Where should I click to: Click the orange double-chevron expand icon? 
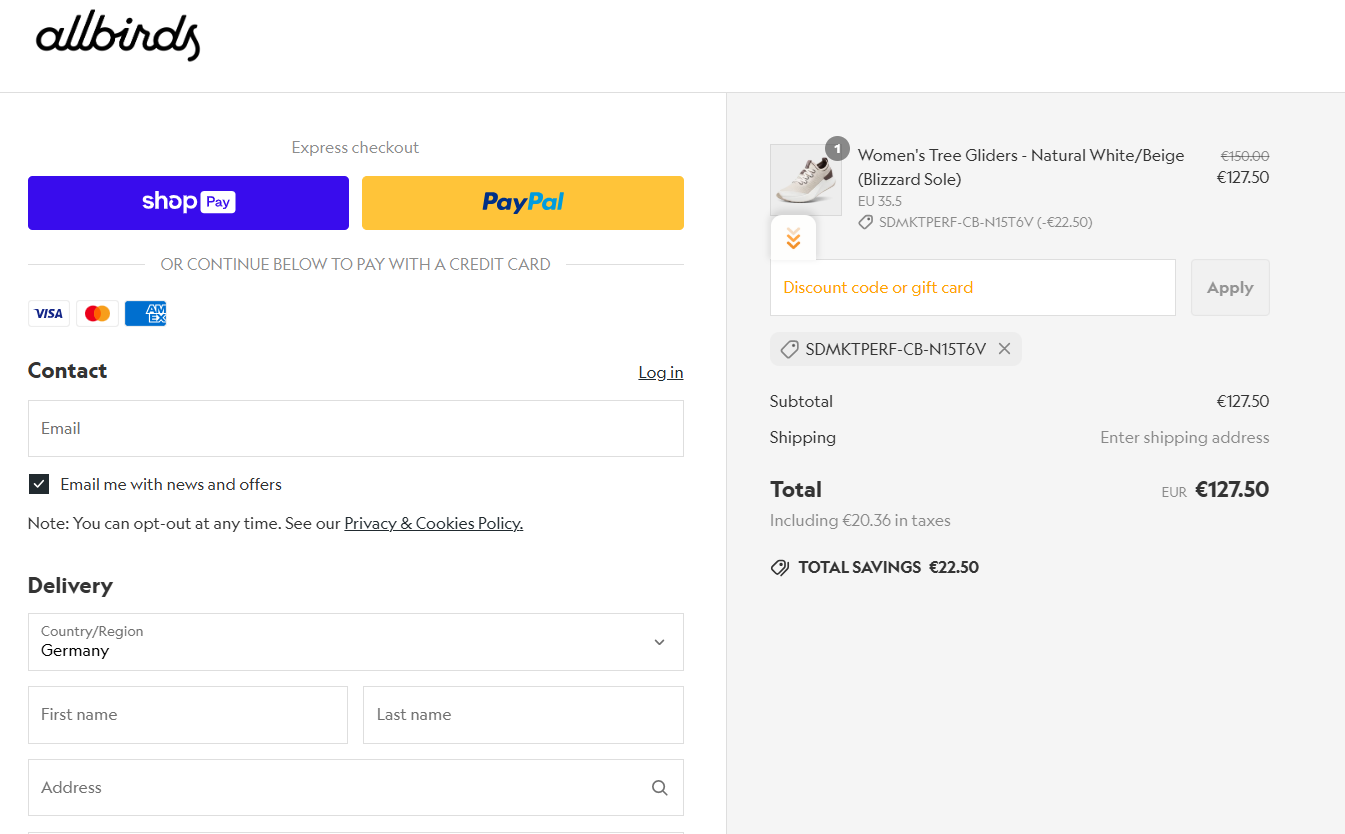point(793,238)
